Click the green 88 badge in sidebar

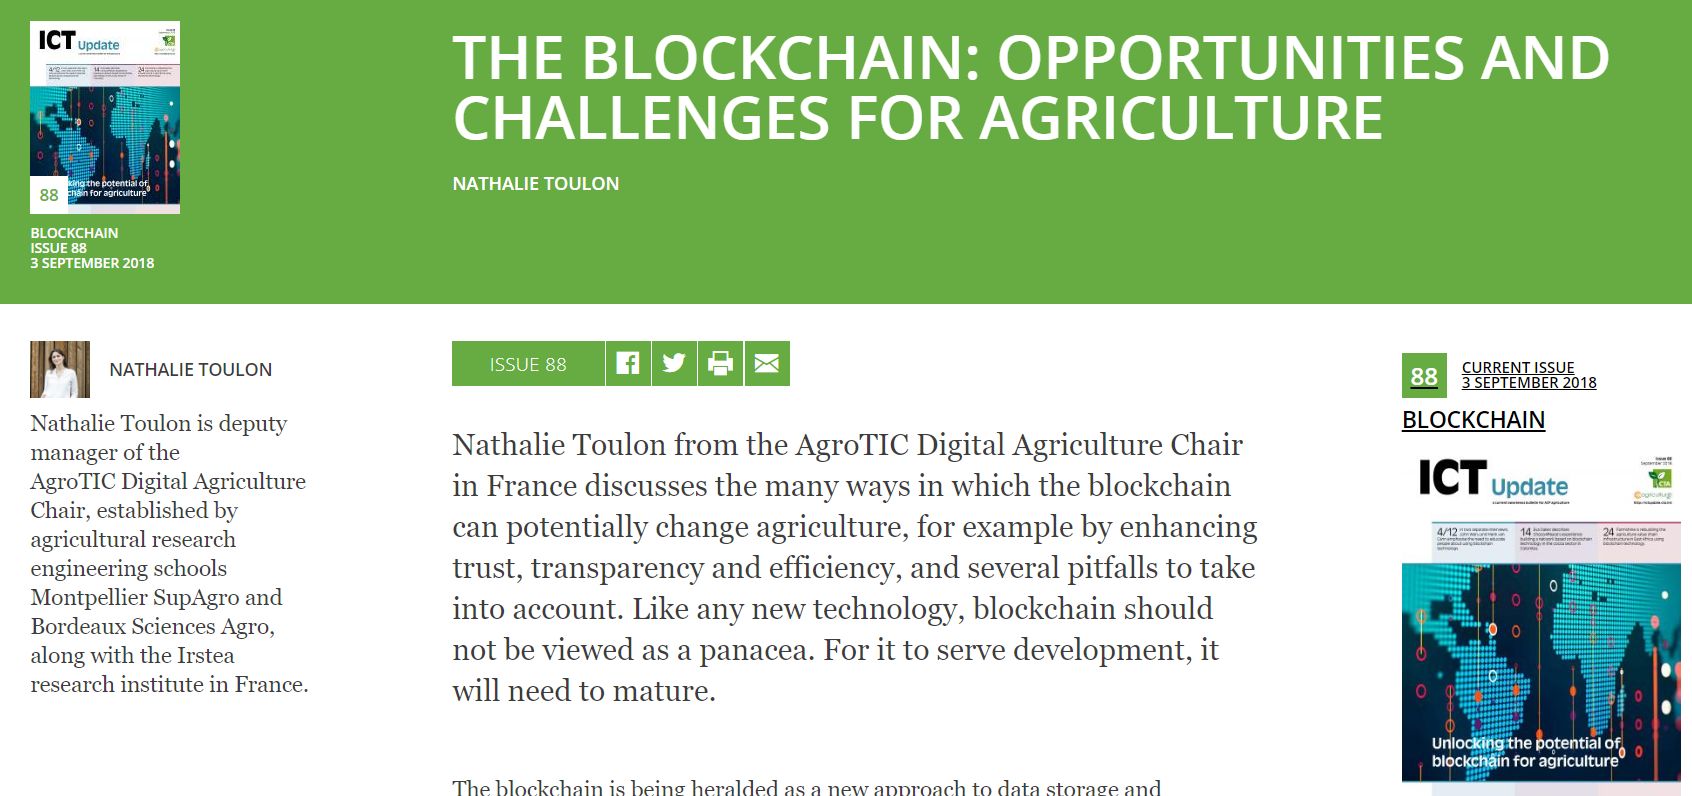tap(1424, 376)
